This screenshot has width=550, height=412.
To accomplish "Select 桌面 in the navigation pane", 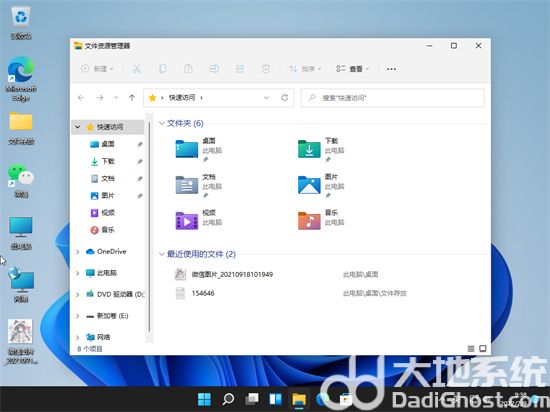I will pyautogui.click(x=108, y=144).
